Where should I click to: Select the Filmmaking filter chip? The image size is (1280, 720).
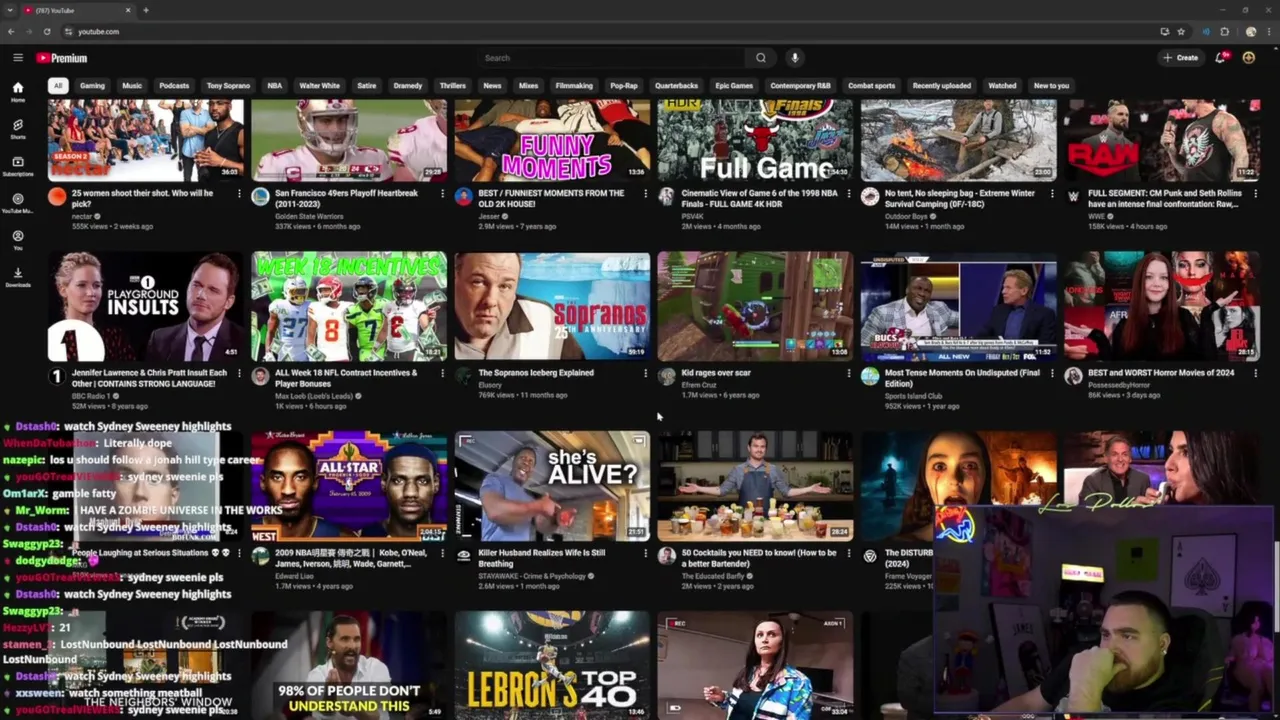click(x=574, y=86)
